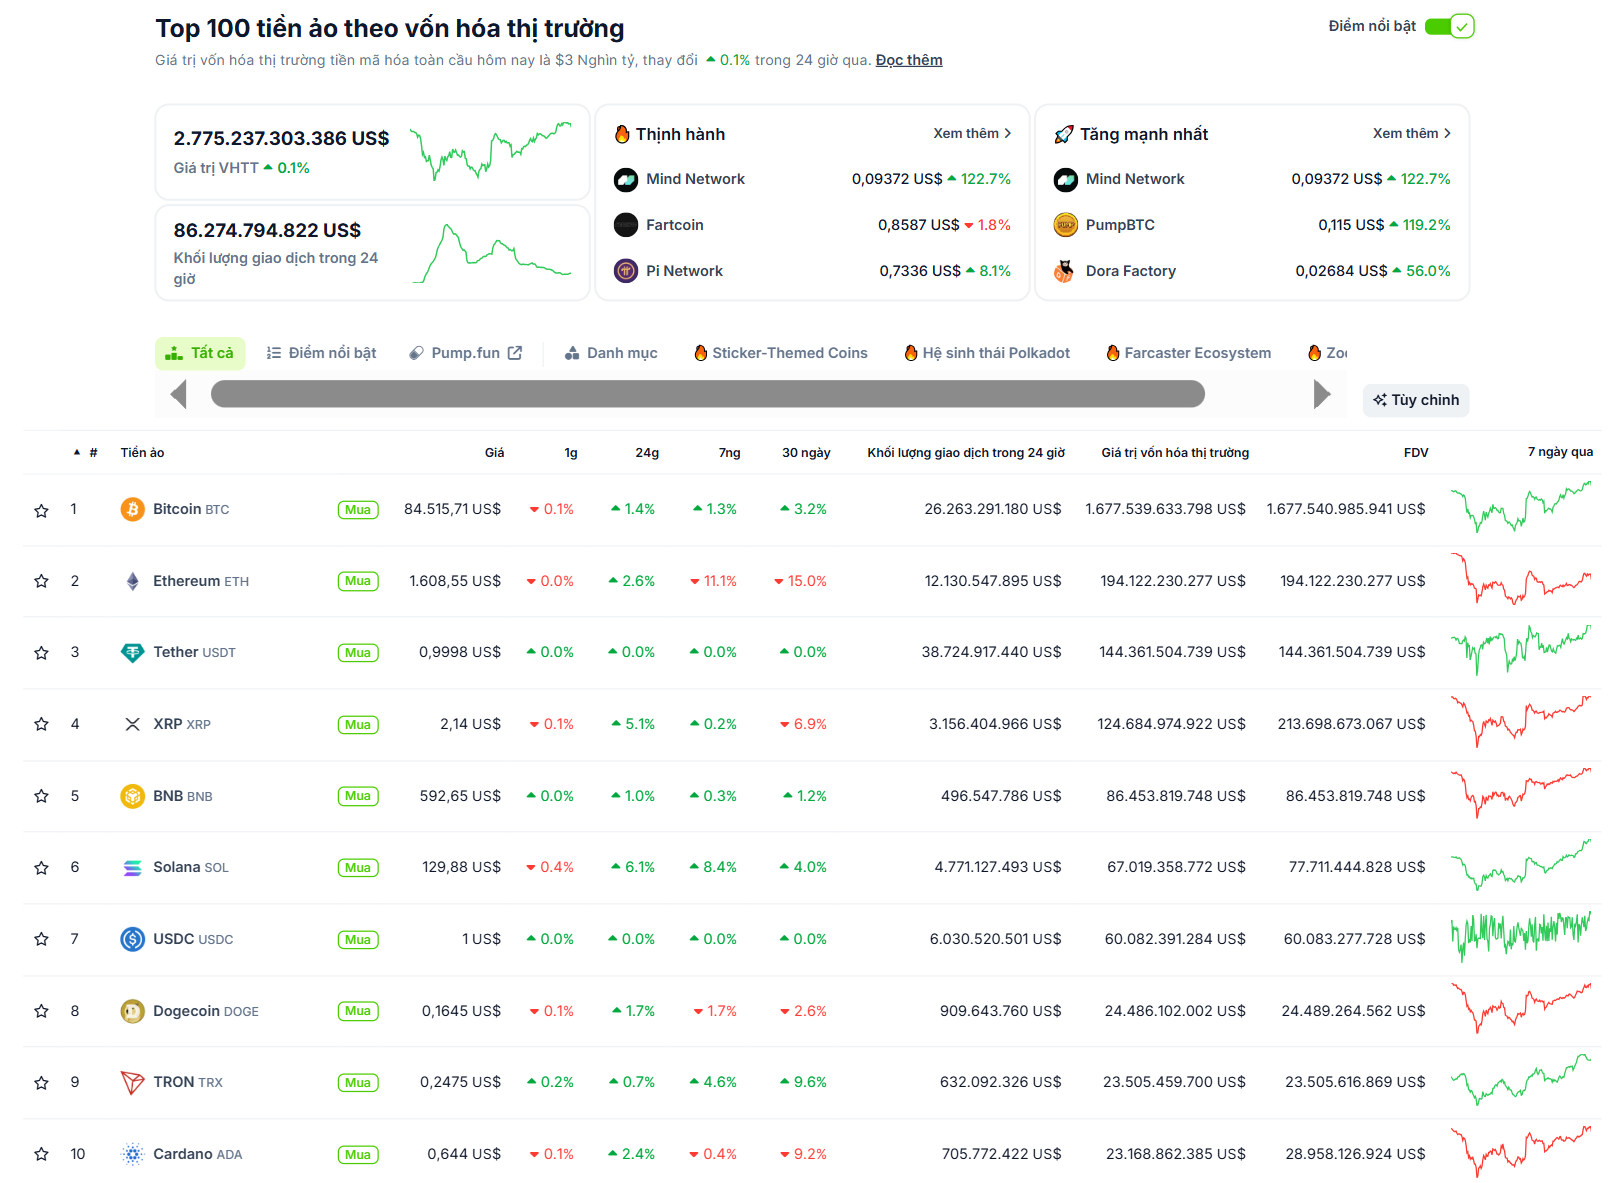Image resolution: width=1611 pixels, height=1183 pixels.
Task: Click the scroll right arrow
Action: pos(1322,394)
